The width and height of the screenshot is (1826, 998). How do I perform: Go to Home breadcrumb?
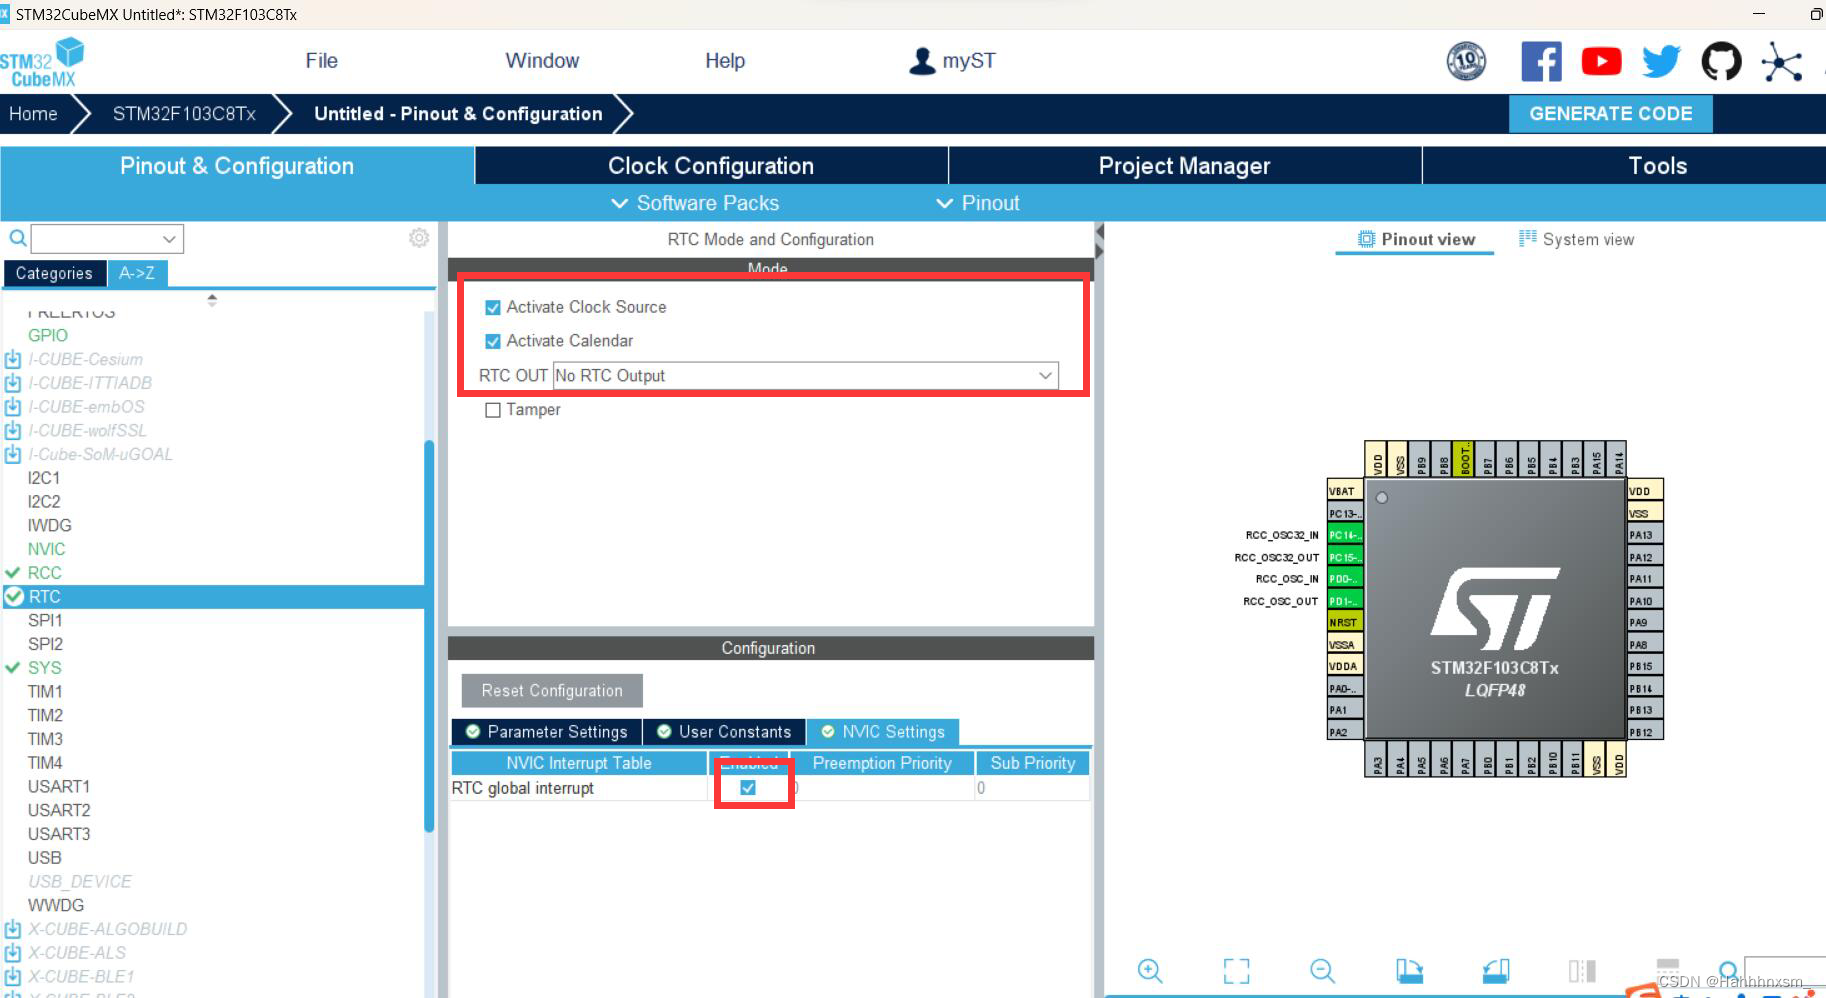pos(33,114)
